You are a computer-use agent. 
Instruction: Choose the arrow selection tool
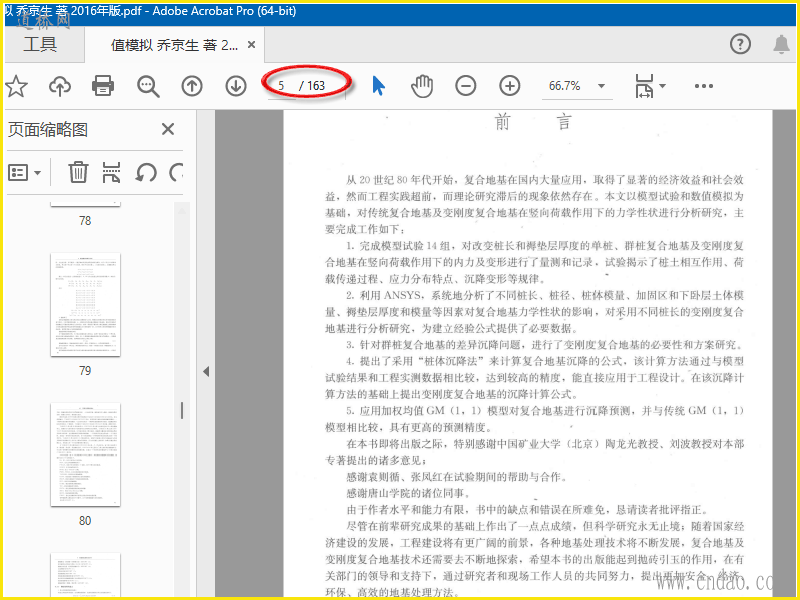[x=378, y=86]
